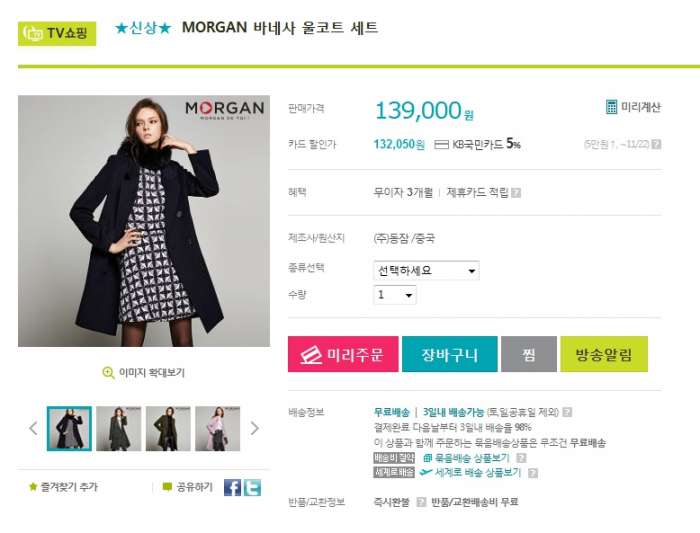Click help icon next to 제휴카드 적립
The image size is (700, 533).
[x=516, y=193]
